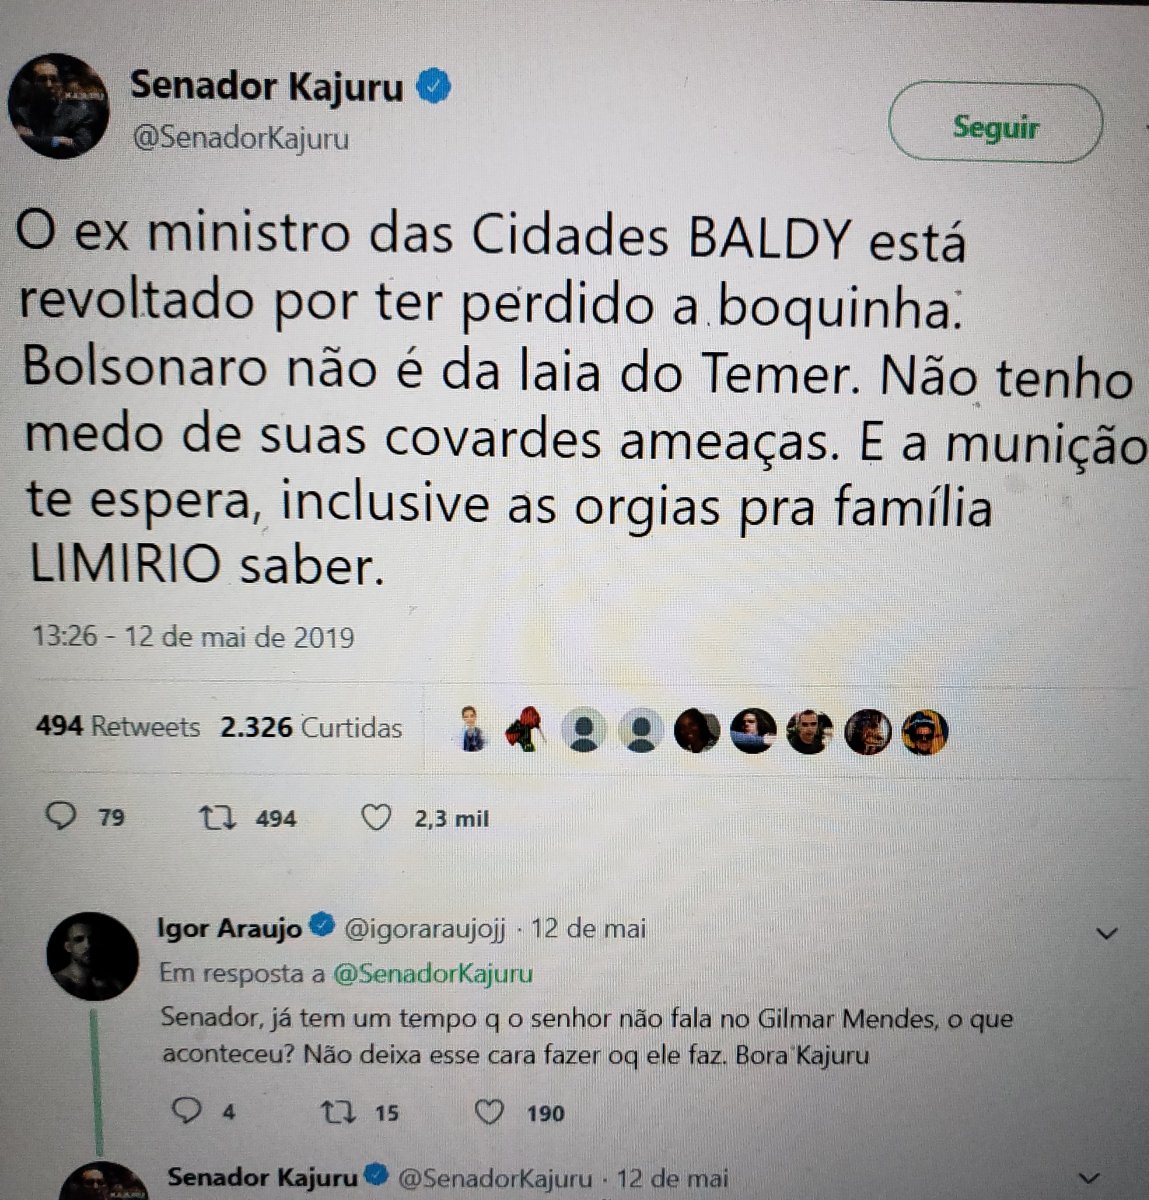1149x1200 pixels.
Task: Expand options chevron on Igor Araujo's reply
Action: (1106, 934)
